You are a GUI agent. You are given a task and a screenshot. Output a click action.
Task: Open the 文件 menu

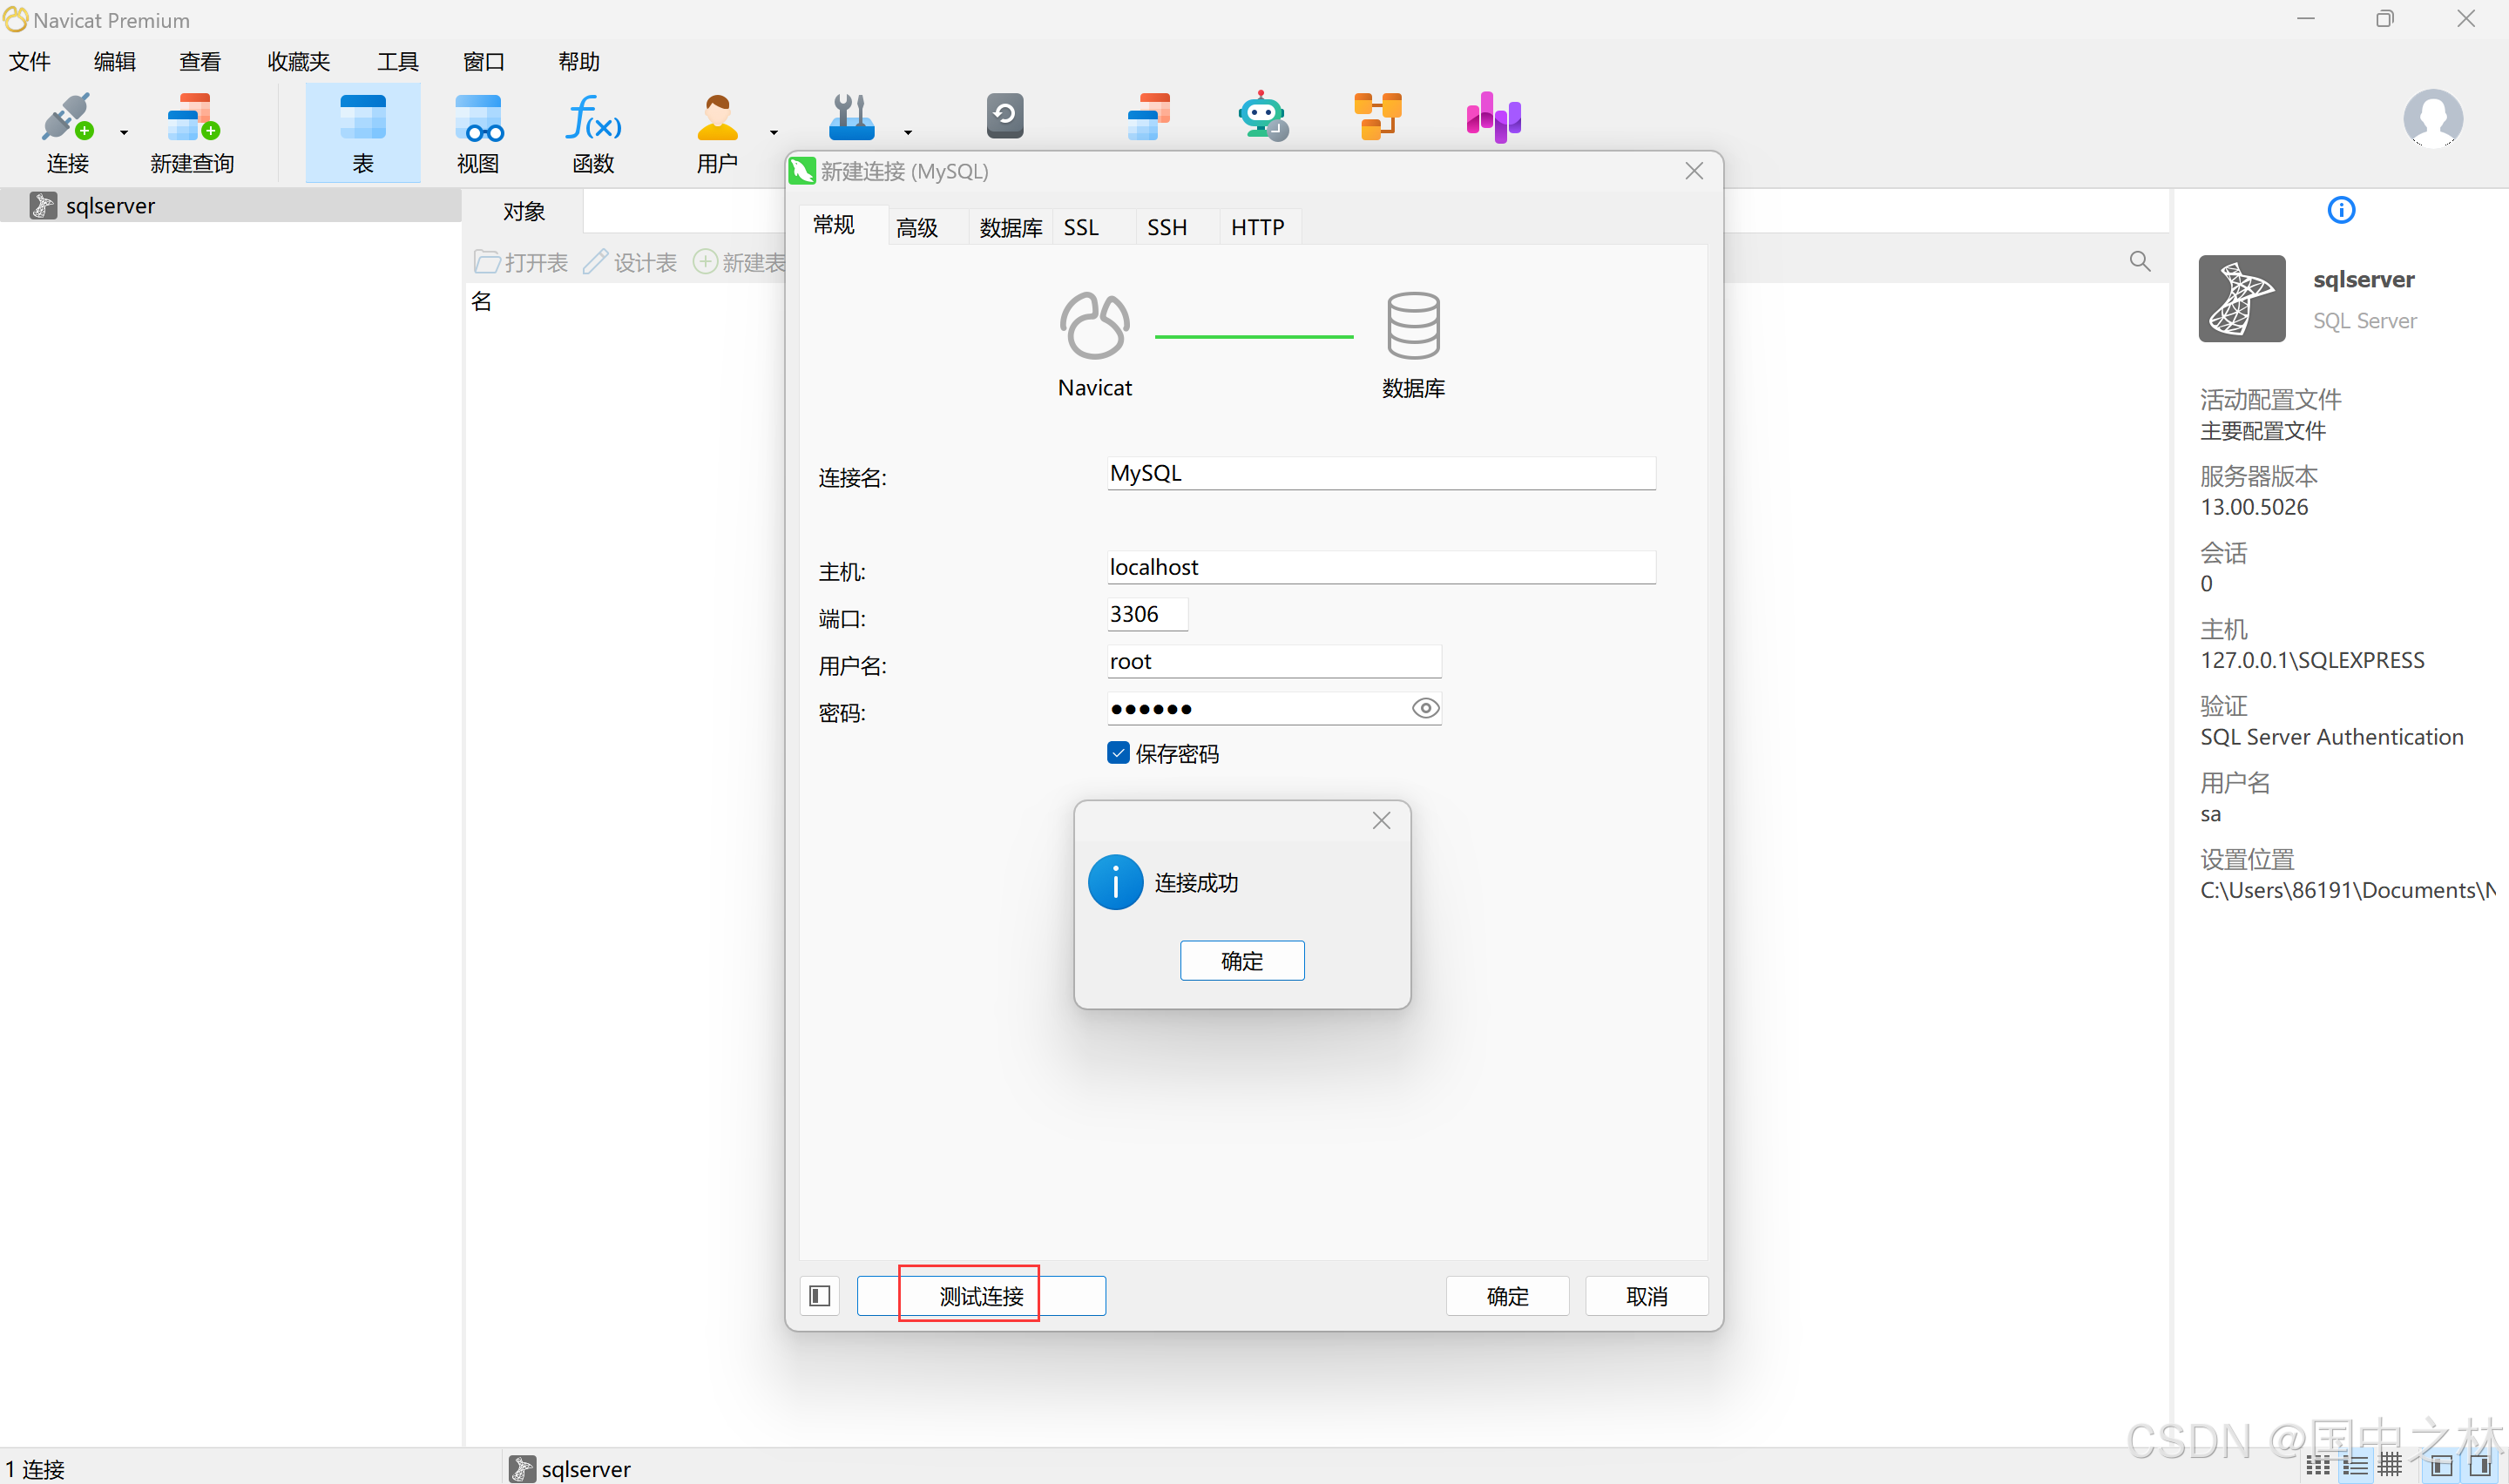pos(30,62)
